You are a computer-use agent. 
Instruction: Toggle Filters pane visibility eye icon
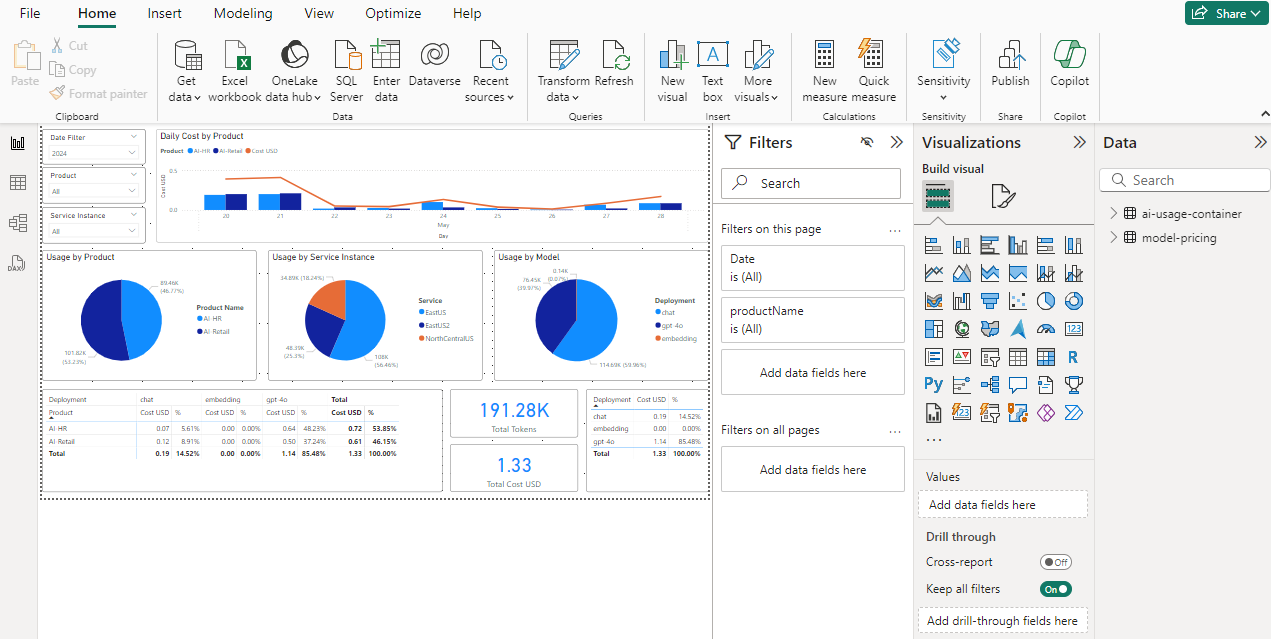pyautogui.click(x=867, y=142)
